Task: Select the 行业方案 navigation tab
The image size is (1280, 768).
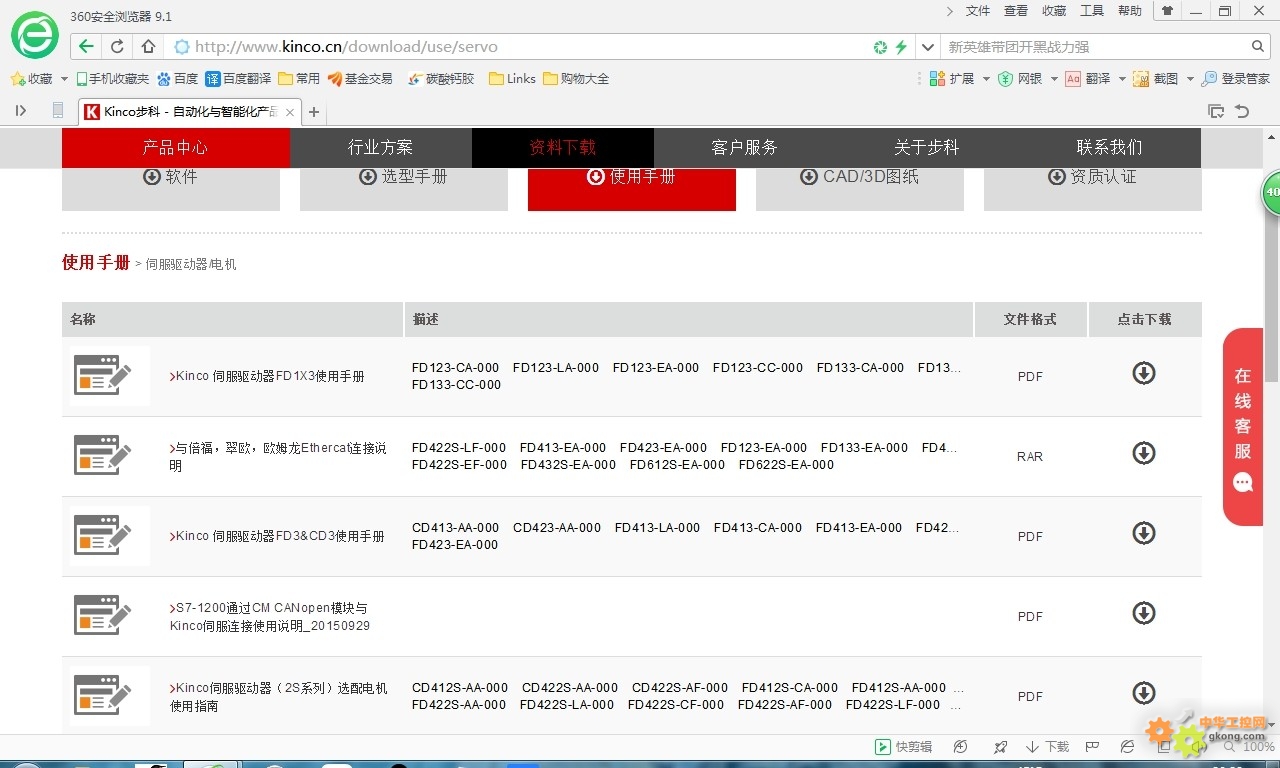Action: (381, 147)
